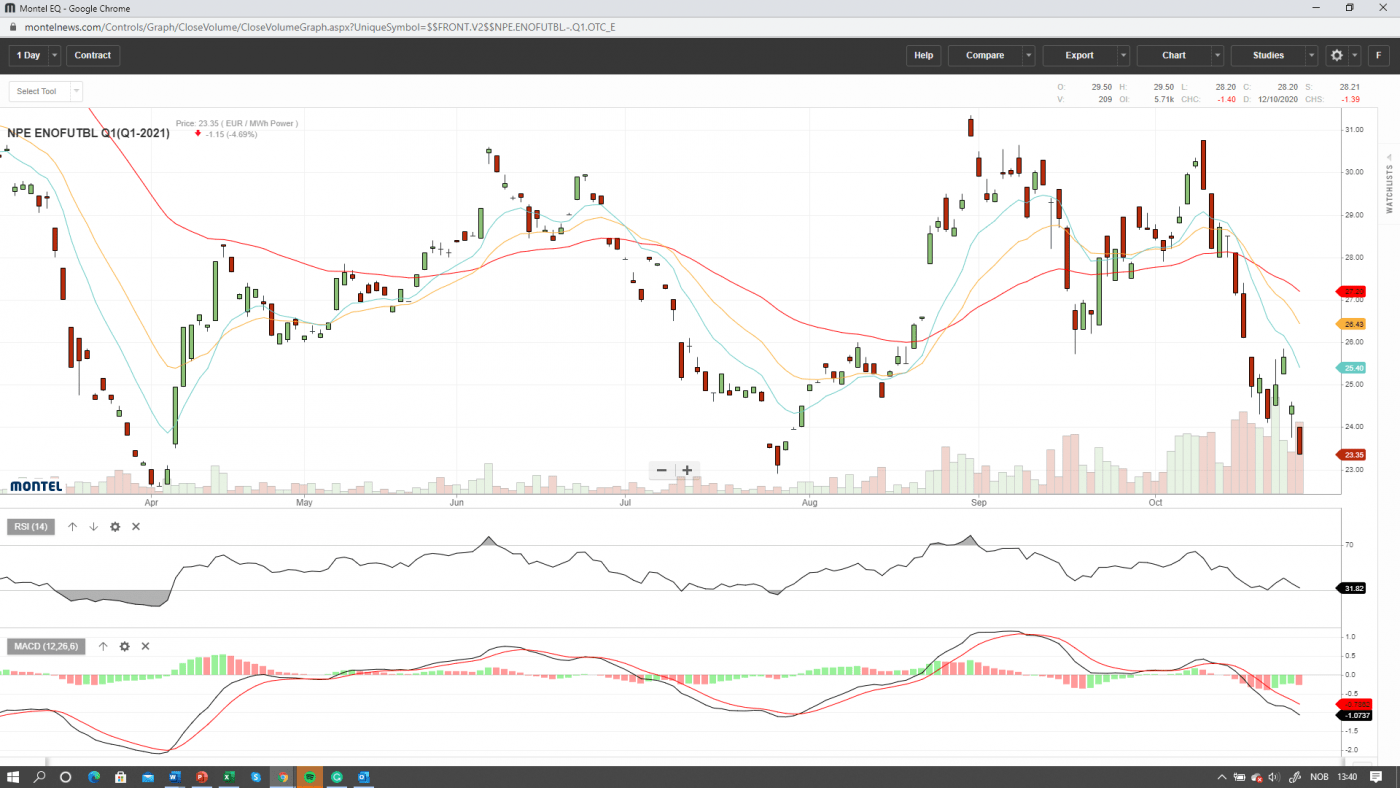Open the Chart menu
The image size is (1400, 788).
pos(1174,55)
